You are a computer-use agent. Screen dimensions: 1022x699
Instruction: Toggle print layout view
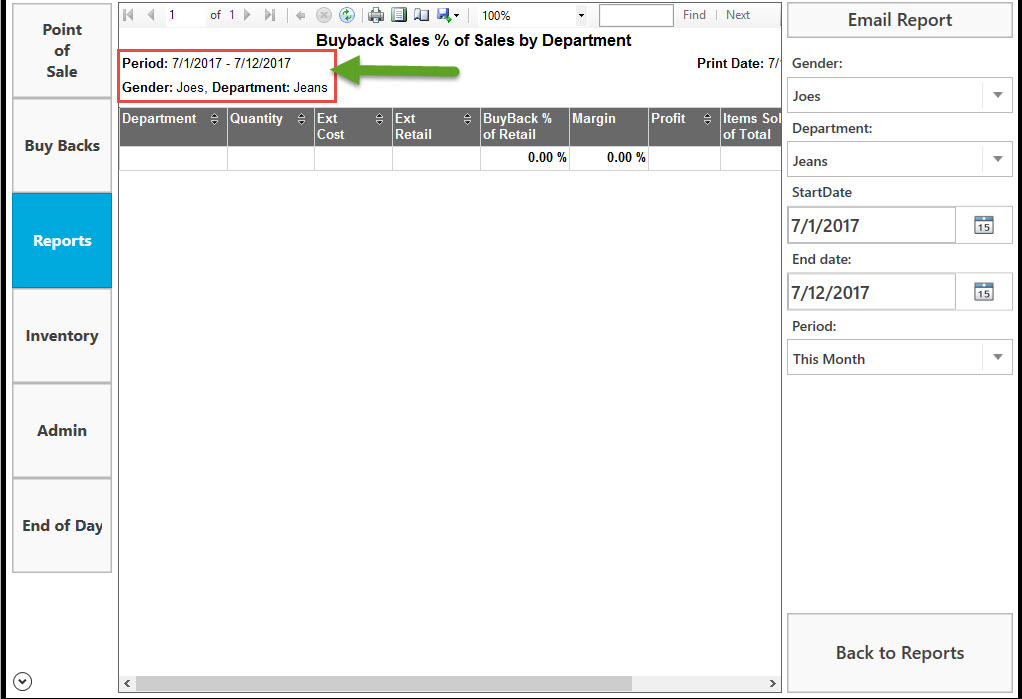pyautogui.click(x=399, y=15)
